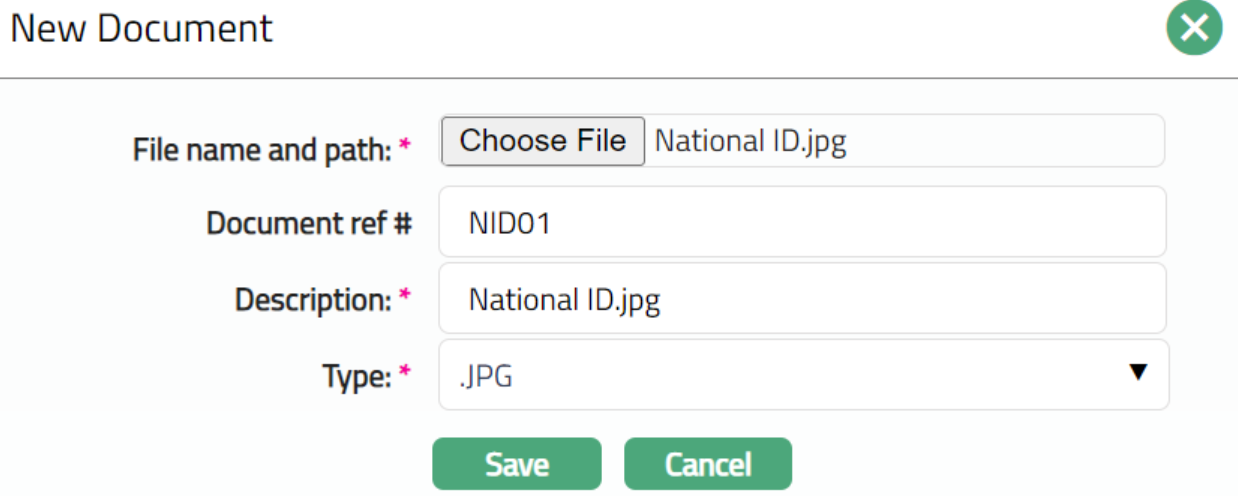The width and height of the screenshot is (1238, 496).
Task: Click the "File name and path" label
Action: [x=262, y=150]
